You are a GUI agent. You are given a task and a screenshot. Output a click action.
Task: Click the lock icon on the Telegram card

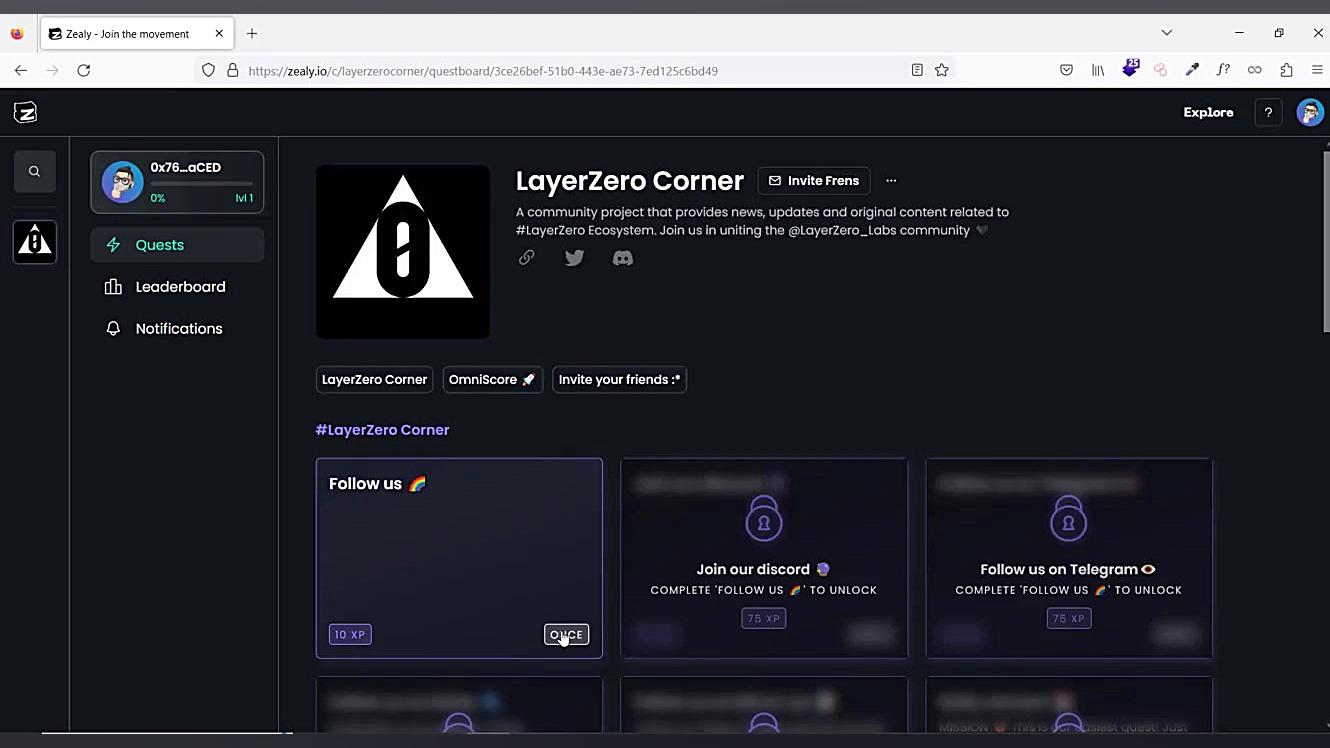[1068, 518]
